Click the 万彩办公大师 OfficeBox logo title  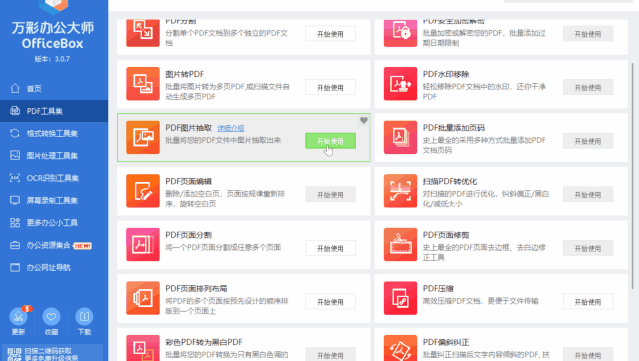pos(53,35)
